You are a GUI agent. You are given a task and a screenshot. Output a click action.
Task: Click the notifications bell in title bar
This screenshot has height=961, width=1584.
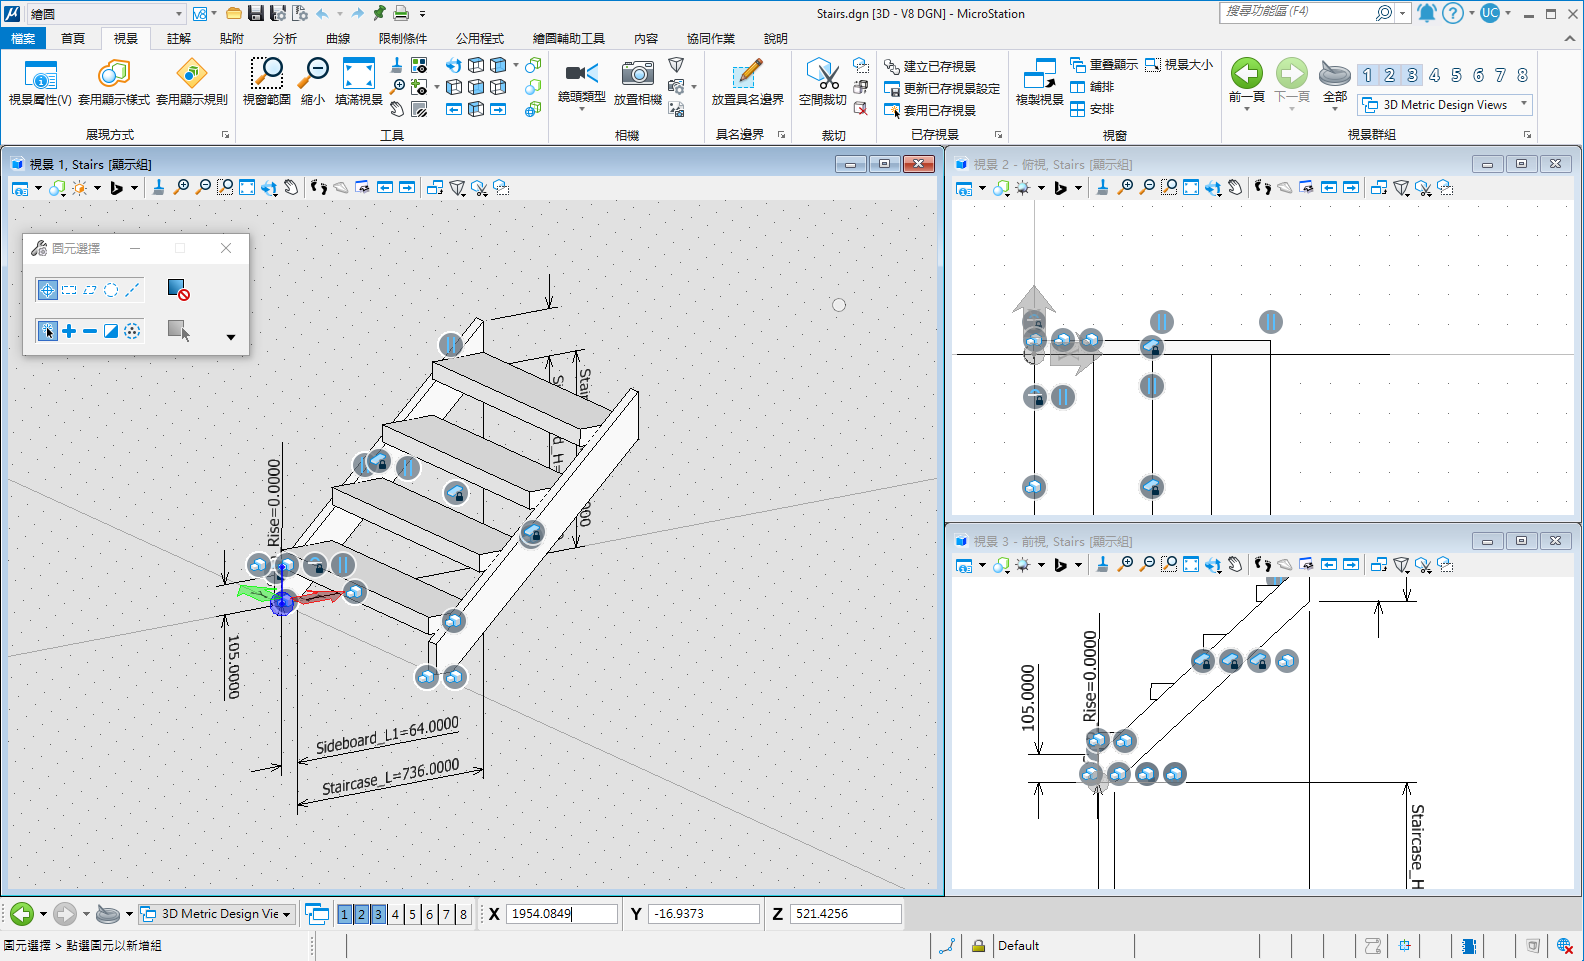[x=1426, y=13]
